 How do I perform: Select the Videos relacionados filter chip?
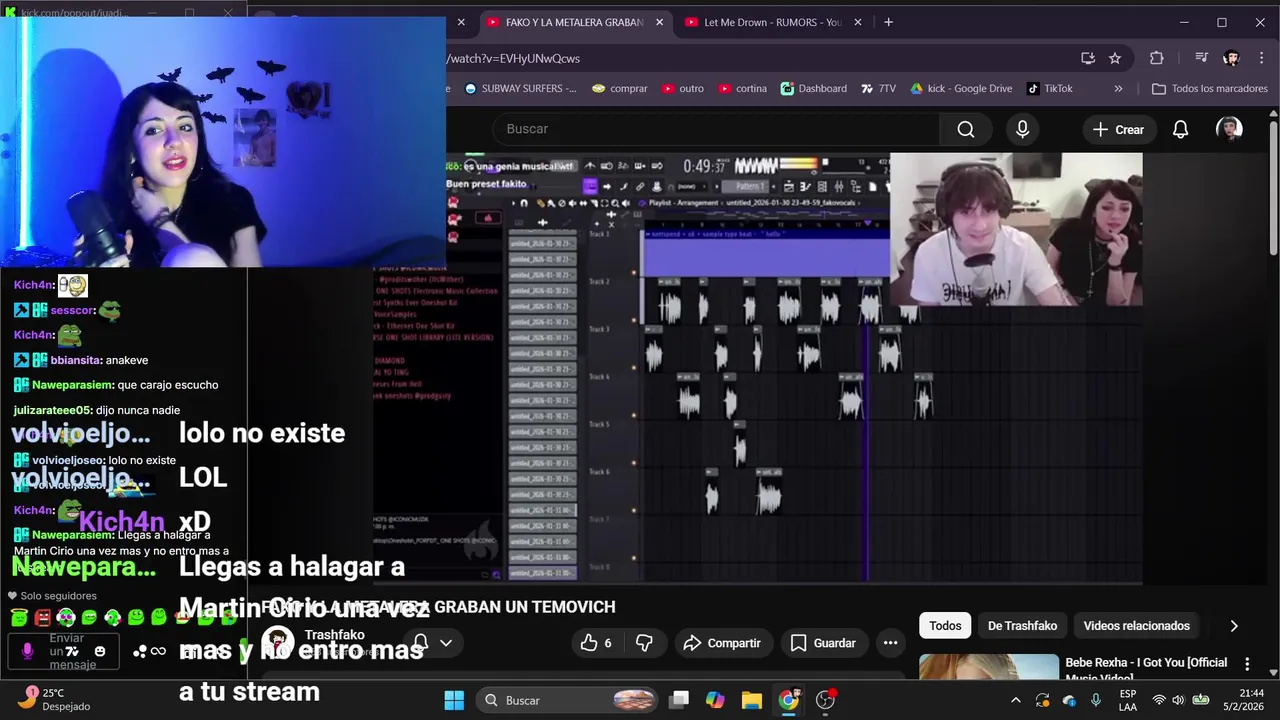point(1136,626)
